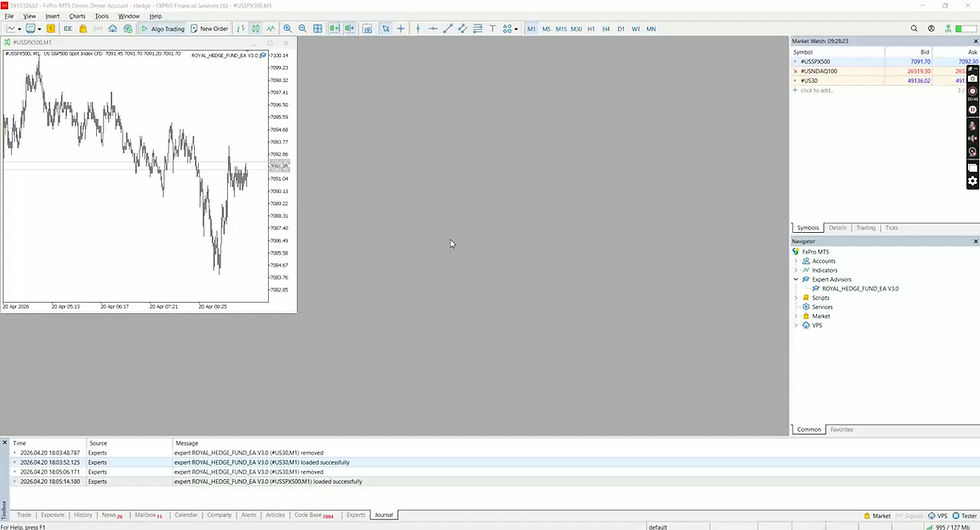Open the VPS cloud toolbar icon
980x530 pixels.
point(112,29)
